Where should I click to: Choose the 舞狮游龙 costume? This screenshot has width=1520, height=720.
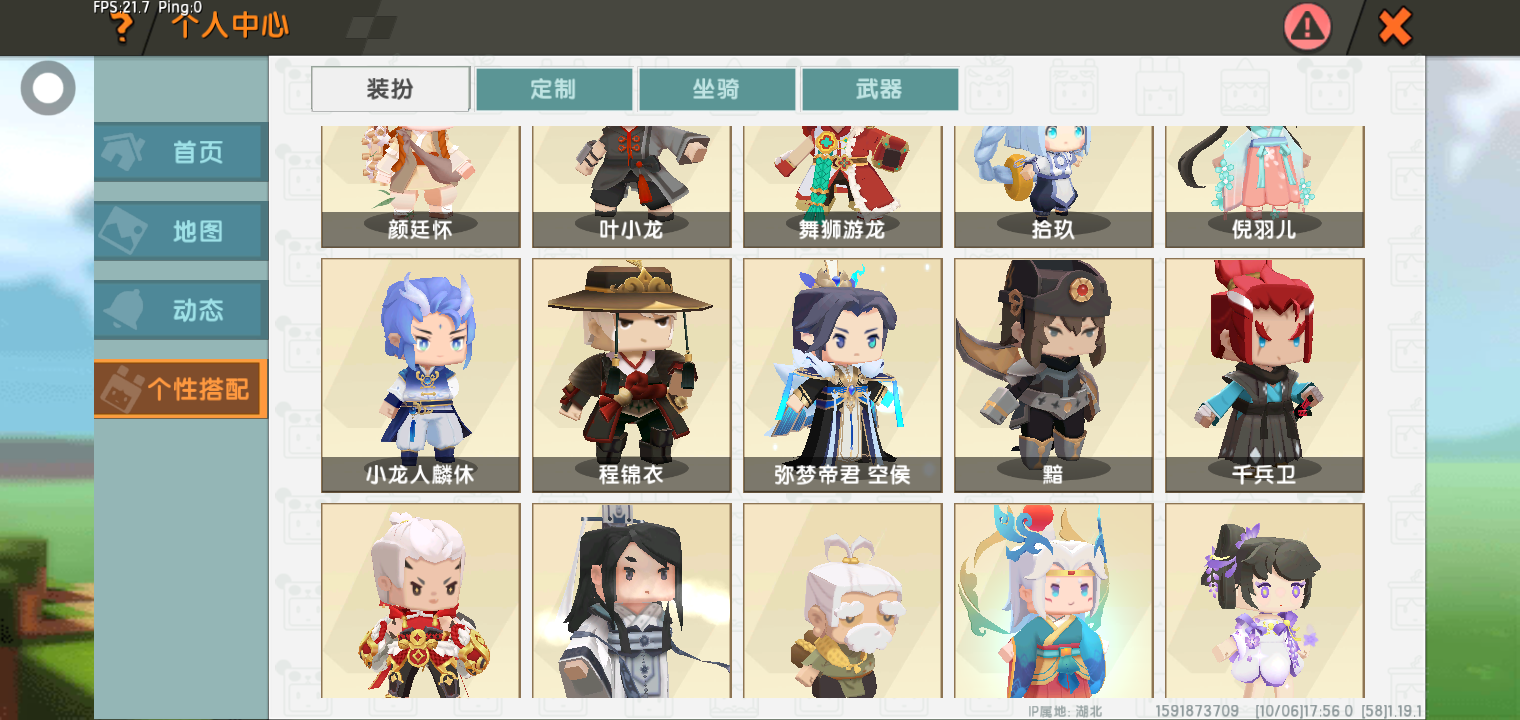[843, 187]
